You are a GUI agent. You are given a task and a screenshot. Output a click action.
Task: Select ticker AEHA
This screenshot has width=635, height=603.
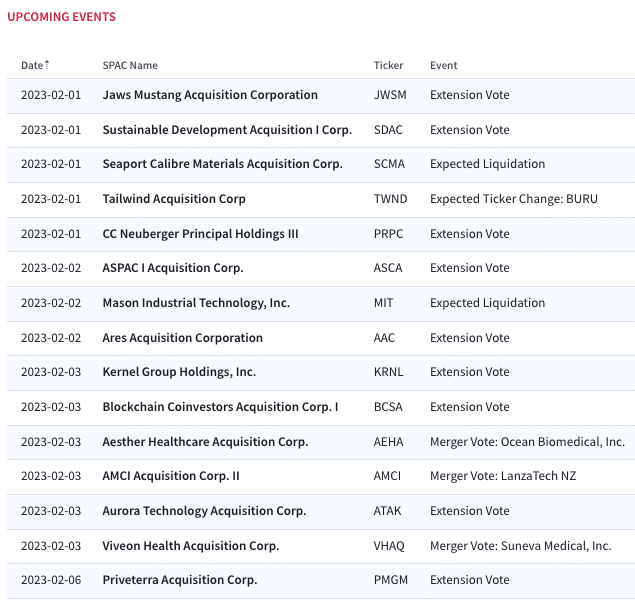(388, 442)
